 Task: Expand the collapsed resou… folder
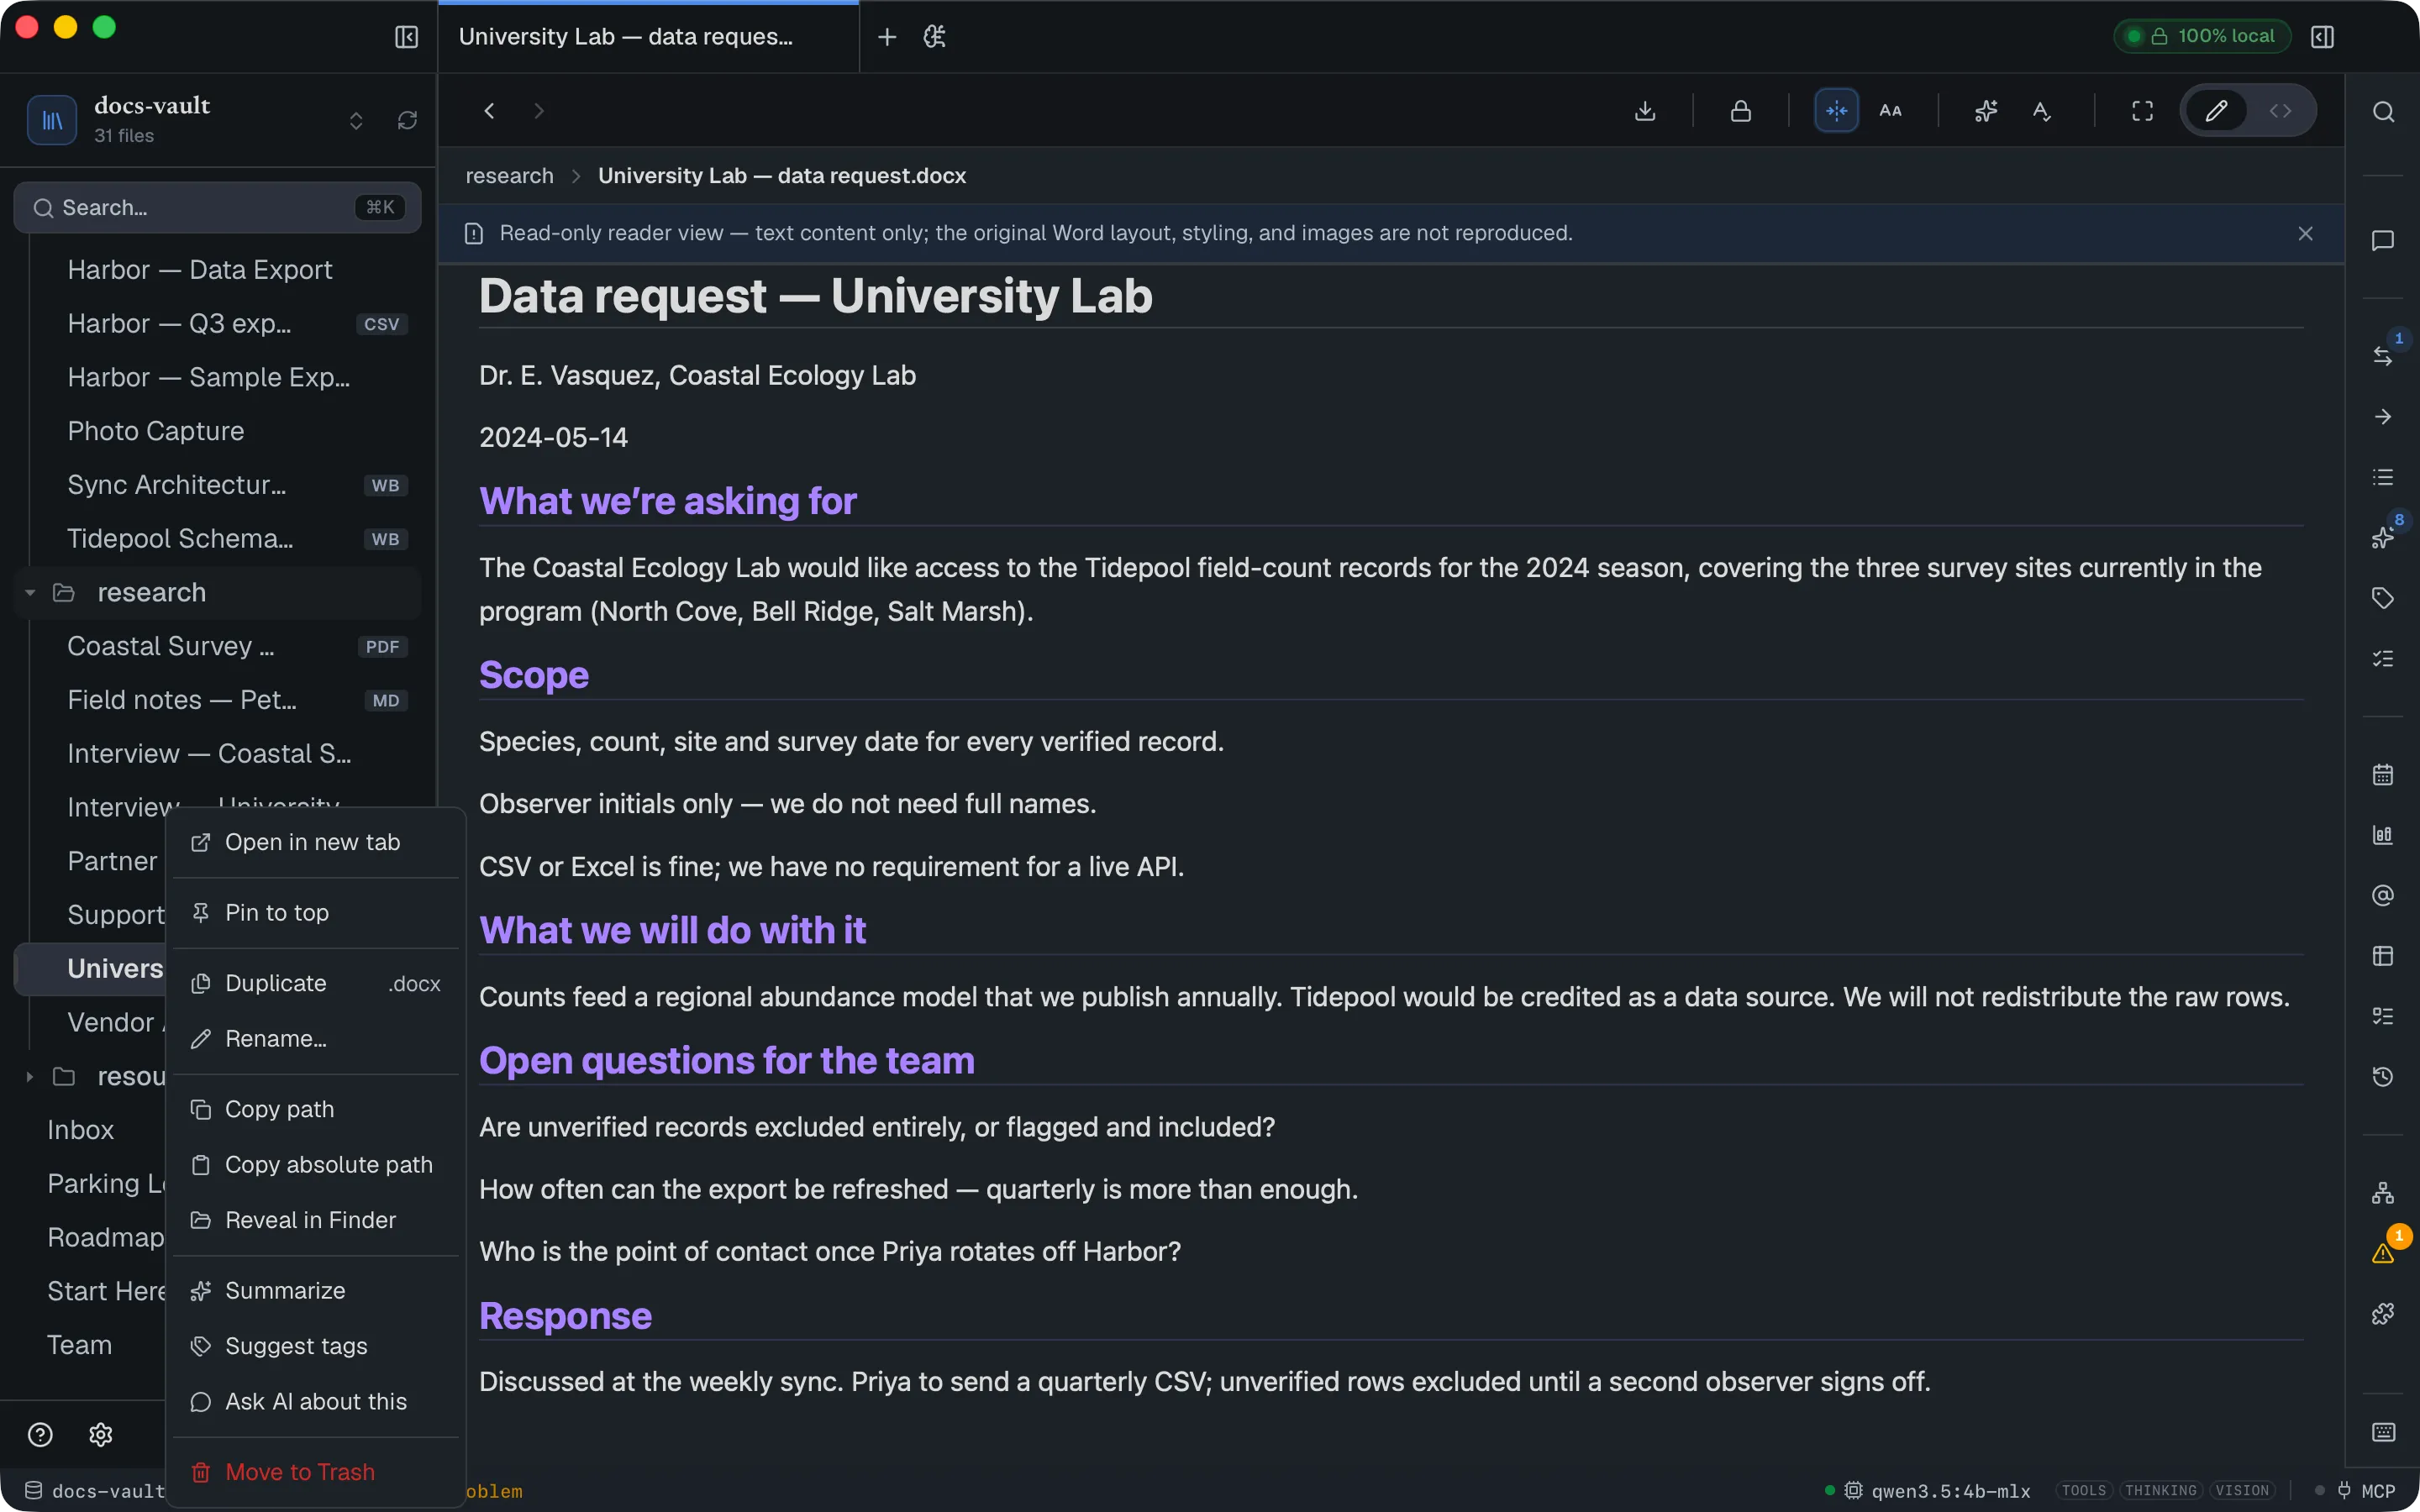pyautogui.click(x=30, y=1077)
